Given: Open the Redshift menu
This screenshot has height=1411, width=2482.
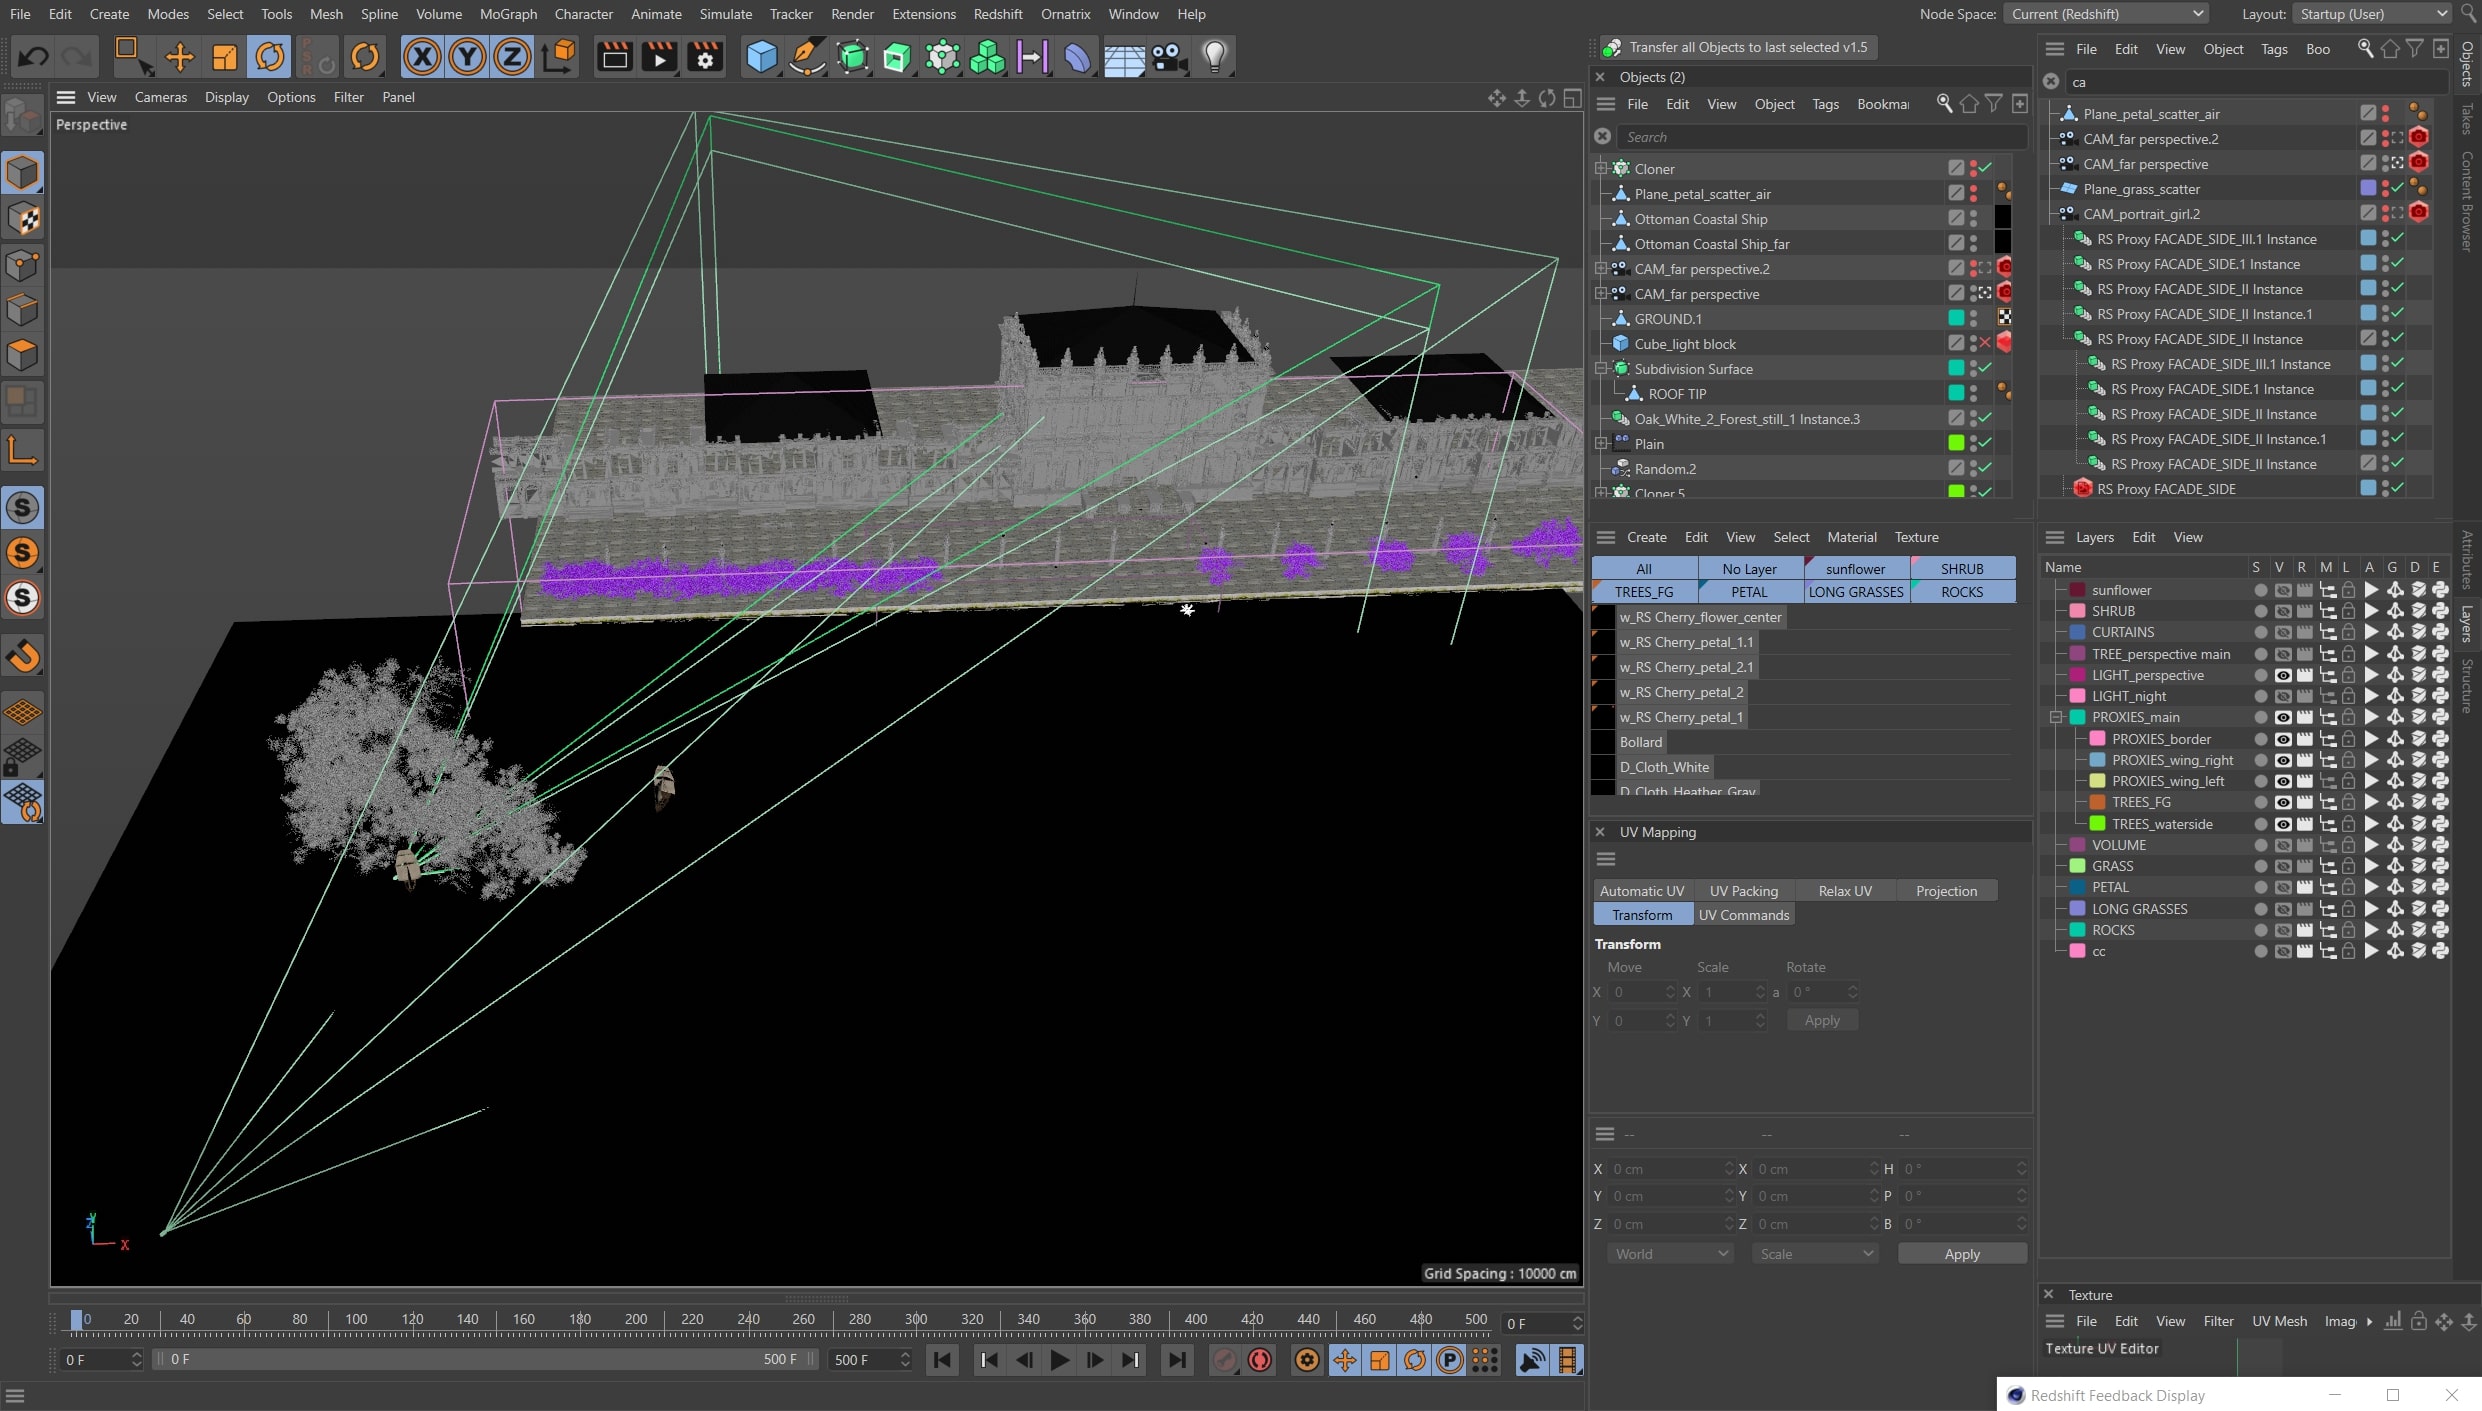Looking at the screenshot, I should (x=997, y=14).
